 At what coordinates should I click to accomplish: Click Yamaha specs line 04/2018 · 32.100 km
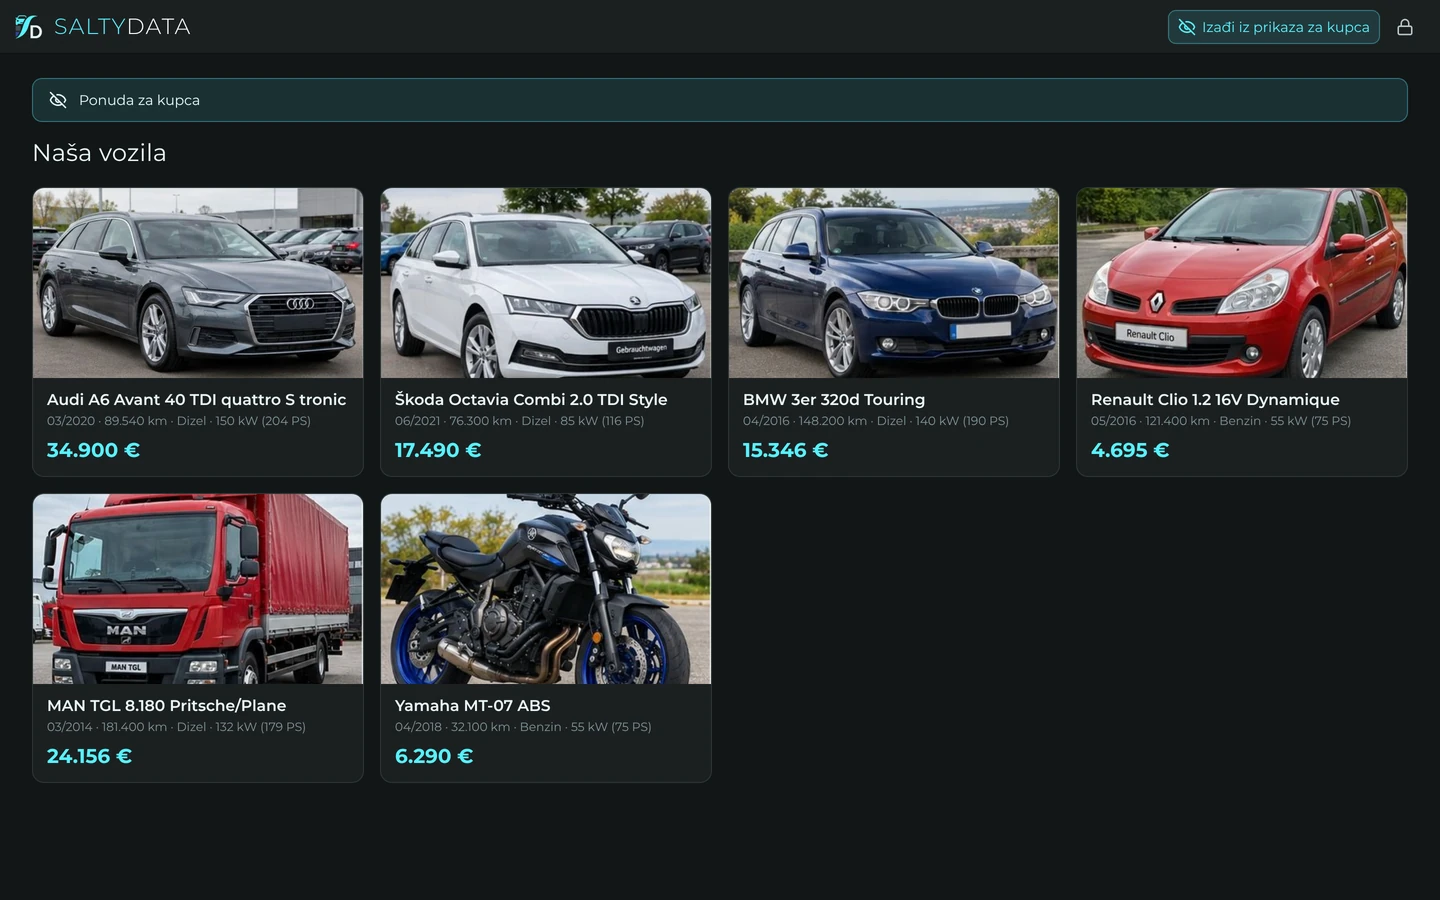(x=523, y=727)
